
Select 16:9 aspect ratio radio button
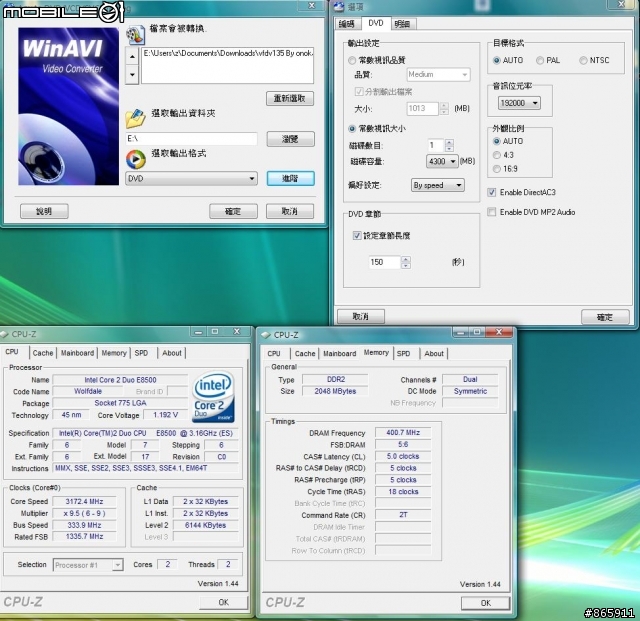click(497, 169)
